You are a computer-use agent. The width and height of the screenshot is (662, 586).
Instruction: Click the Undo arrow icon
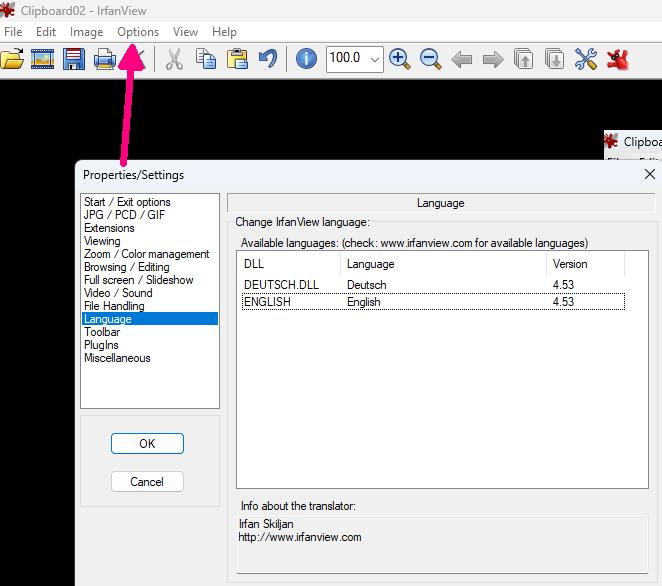(x=268, y=59)
